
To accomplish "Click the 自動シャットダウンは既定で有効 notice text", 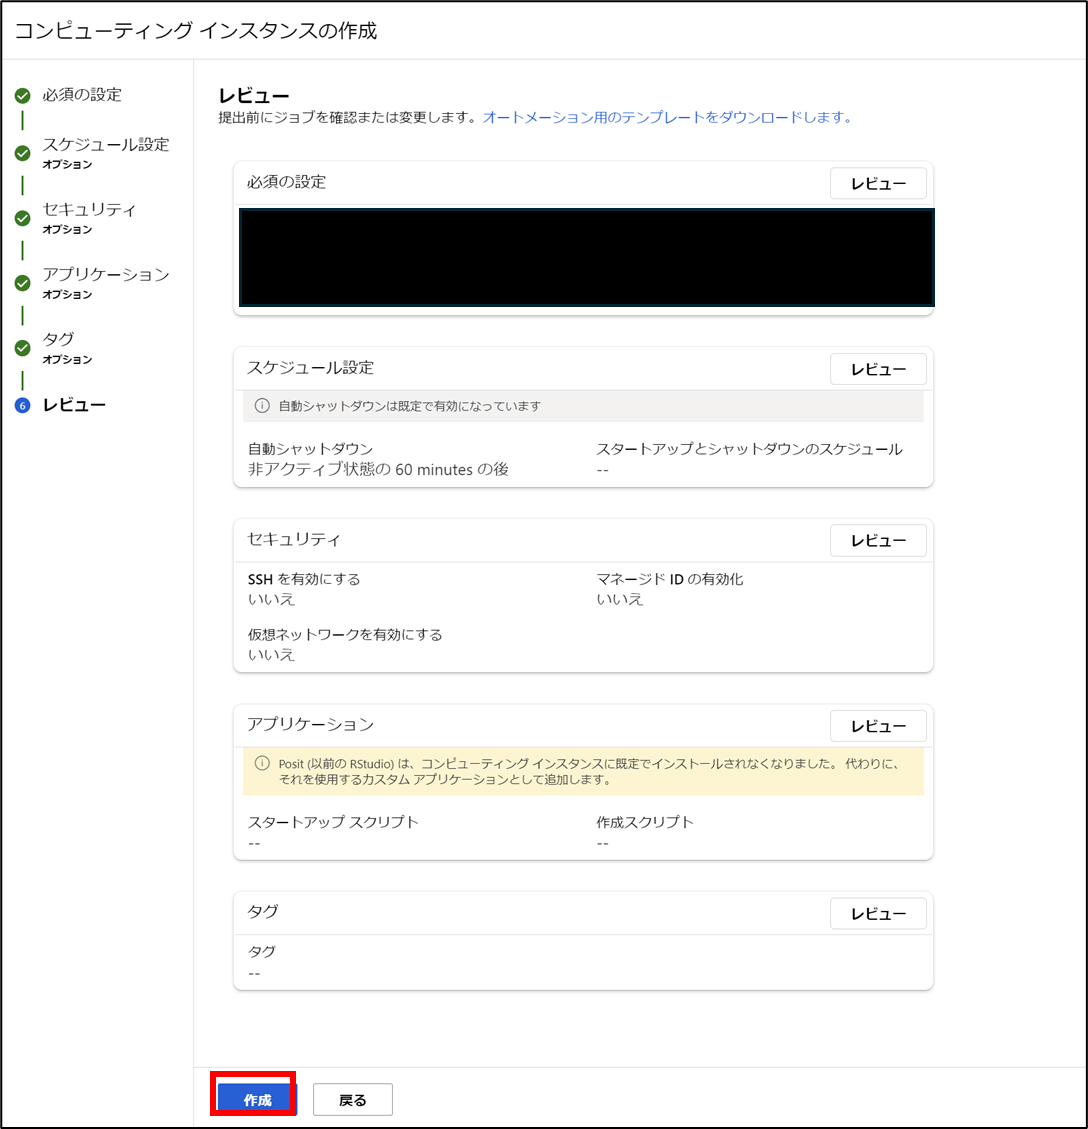I will click(x=410, y=406).
